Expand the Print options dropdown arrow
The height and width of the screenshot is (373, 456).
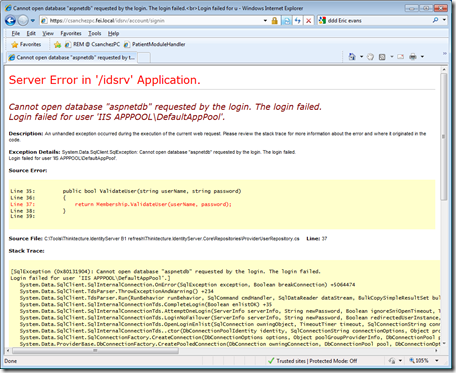[422, 57]
